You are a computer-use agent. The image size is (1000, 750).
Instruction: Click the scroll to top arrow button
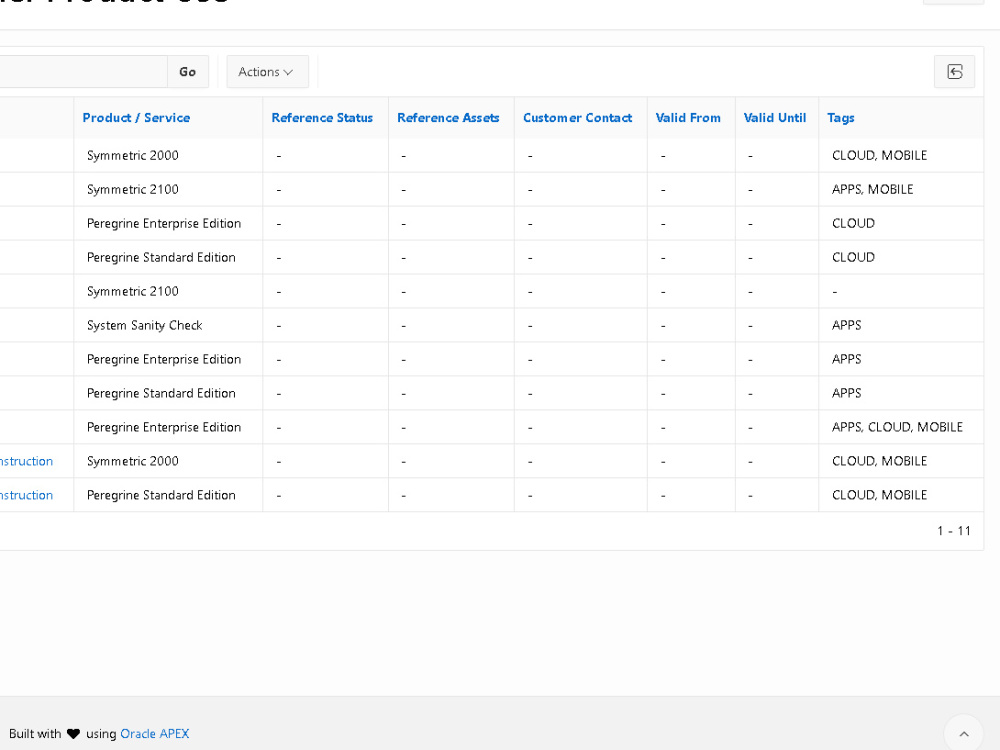coord(964,733)
